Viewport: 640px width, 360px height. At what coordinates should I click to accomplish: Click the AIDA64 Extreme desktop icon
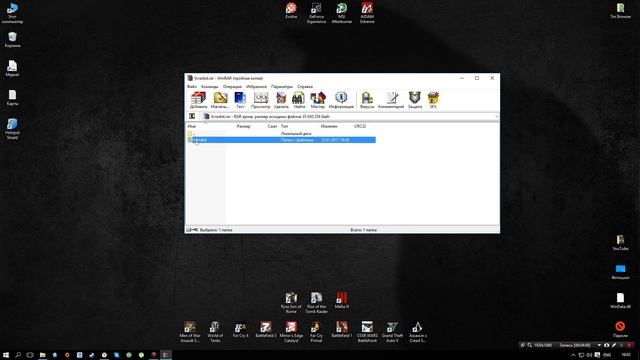tap(367, 13)
